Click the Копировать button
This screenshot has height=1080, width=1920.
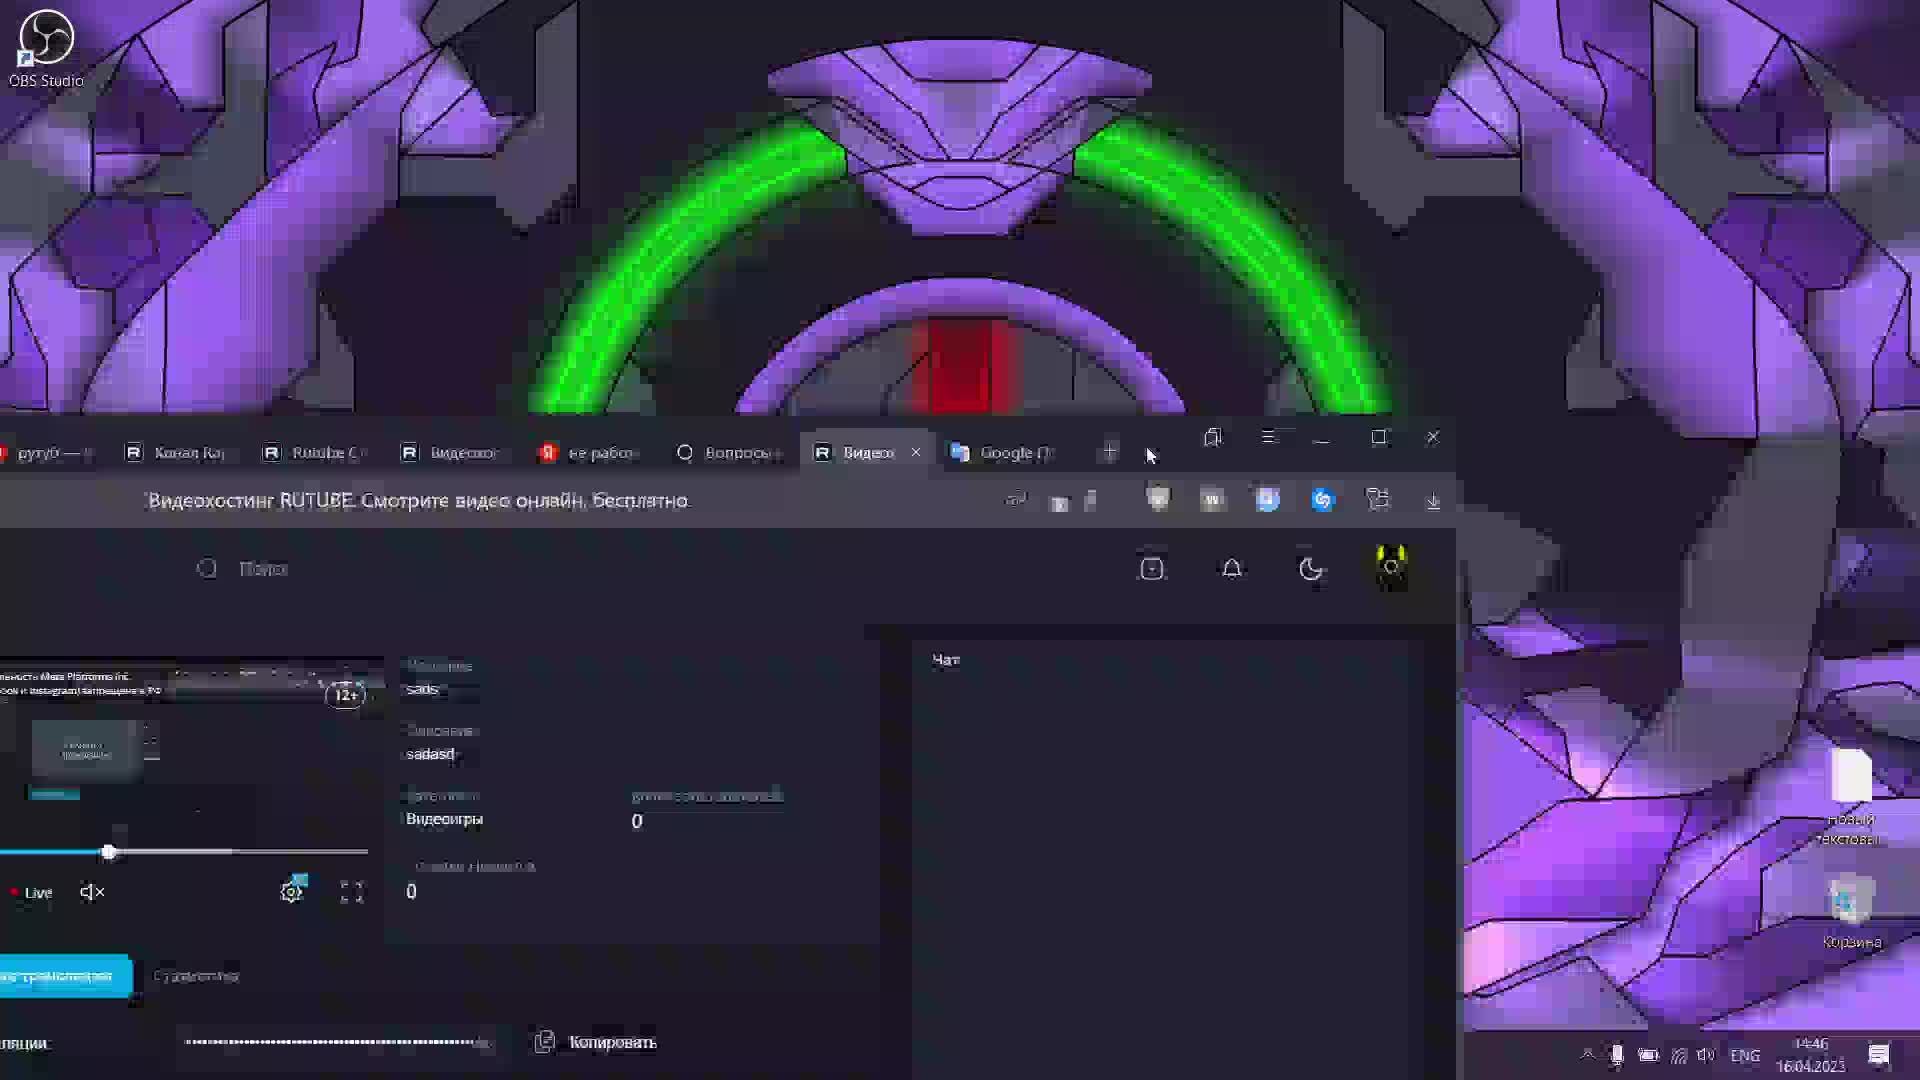pyautogui.click(x=597, y=1042)
